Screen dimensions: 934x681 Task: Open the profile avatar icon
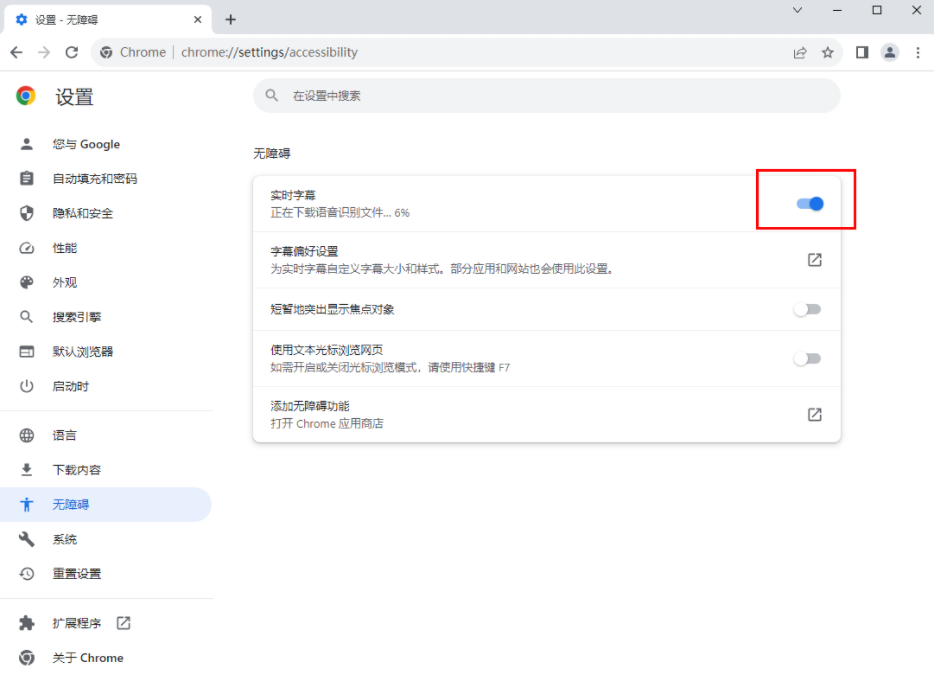coord(890,52)
